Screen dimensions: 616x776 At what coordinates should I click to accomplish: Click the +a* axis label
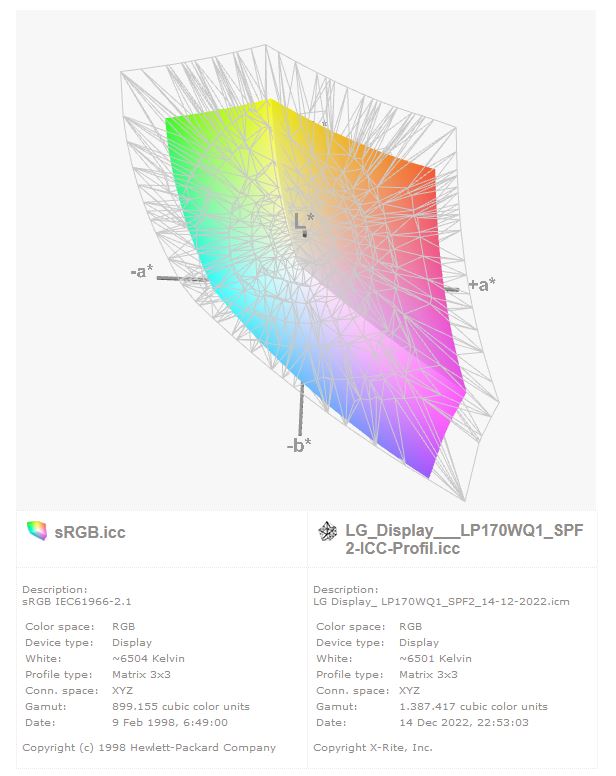click(x=482, y=285)
